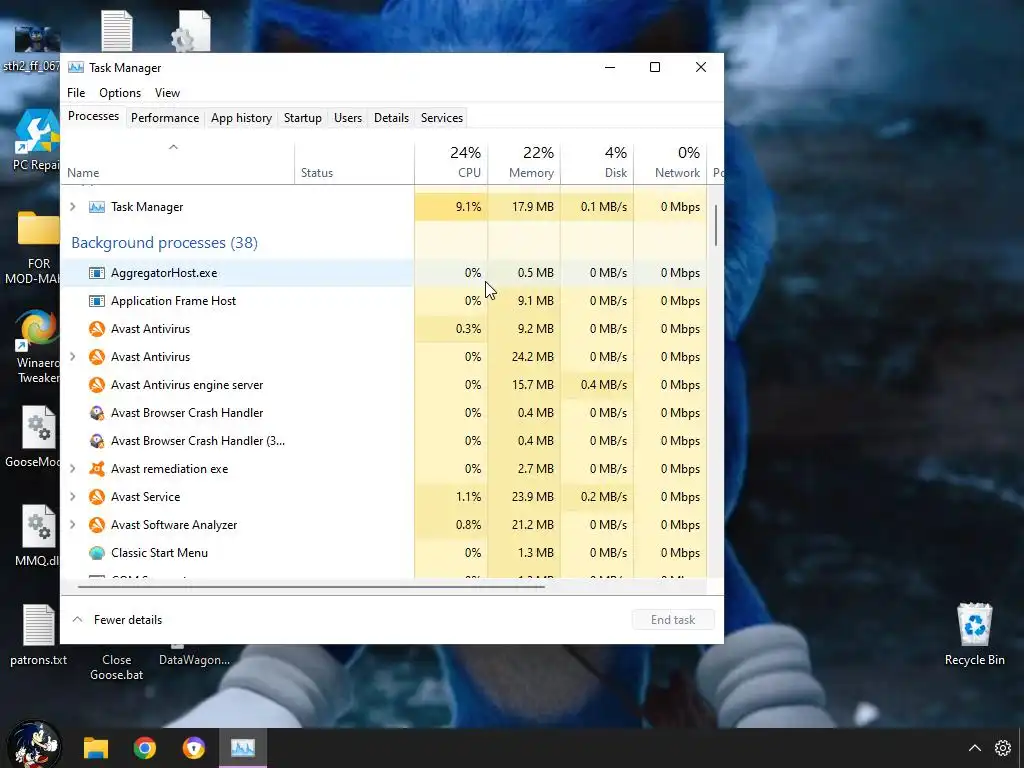Sort processes by Disk column

tap(598, 163)
